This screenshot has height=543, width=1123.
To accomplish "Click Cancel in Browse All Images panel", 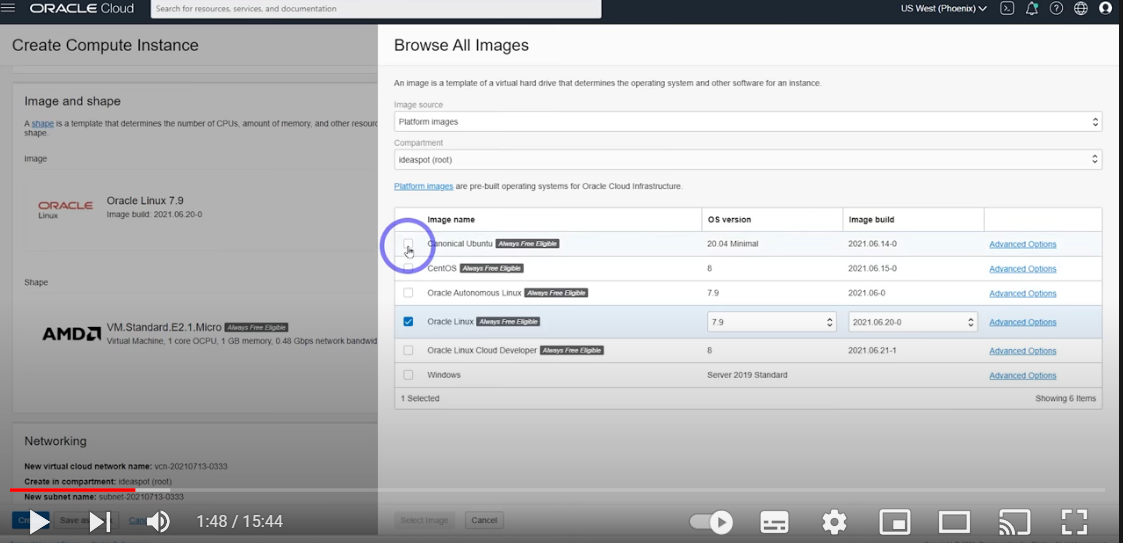I will point(484,520).
